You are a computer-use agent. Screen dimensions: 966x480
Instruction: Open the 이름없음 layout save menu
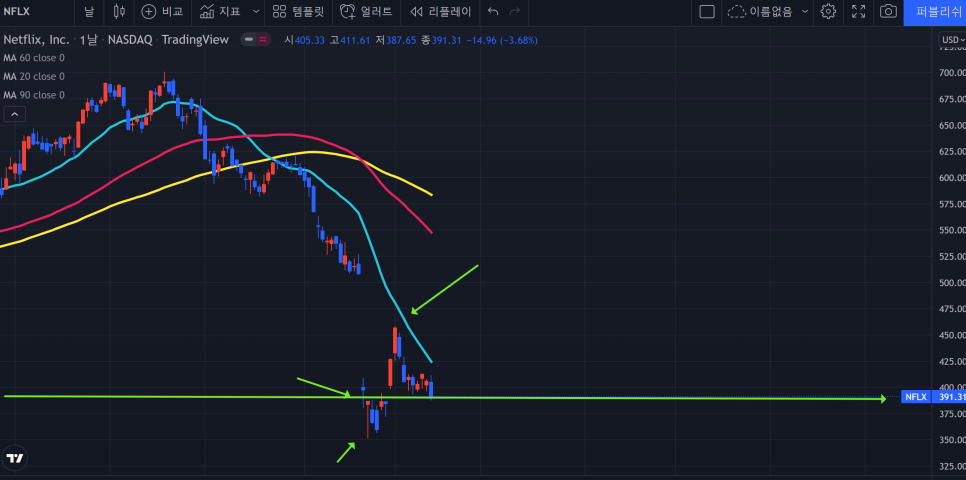tap(768, 11)
